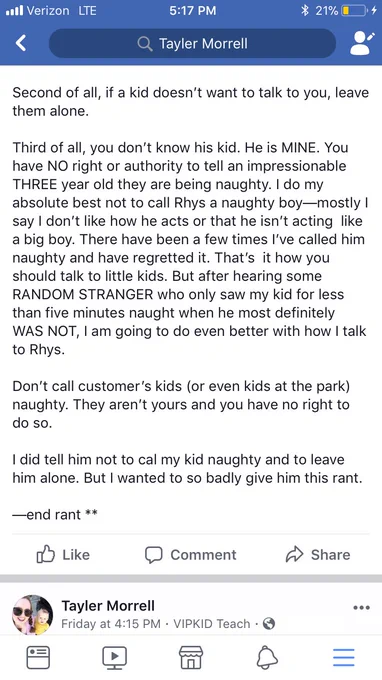Tap the Share arrow icon
The width and height of the screenshot is (382, 680).
click(294, 555)
